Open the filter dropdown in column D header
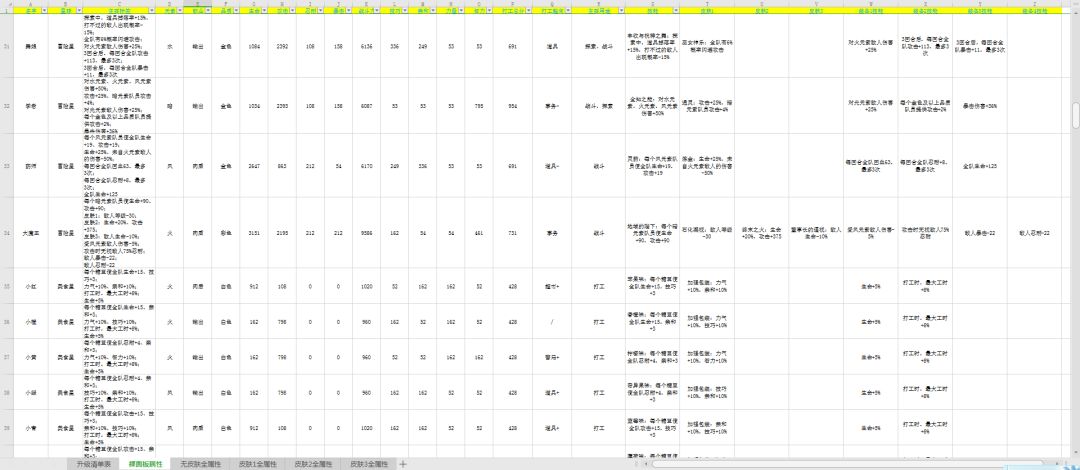The image size is (1080, 470). 178,11
